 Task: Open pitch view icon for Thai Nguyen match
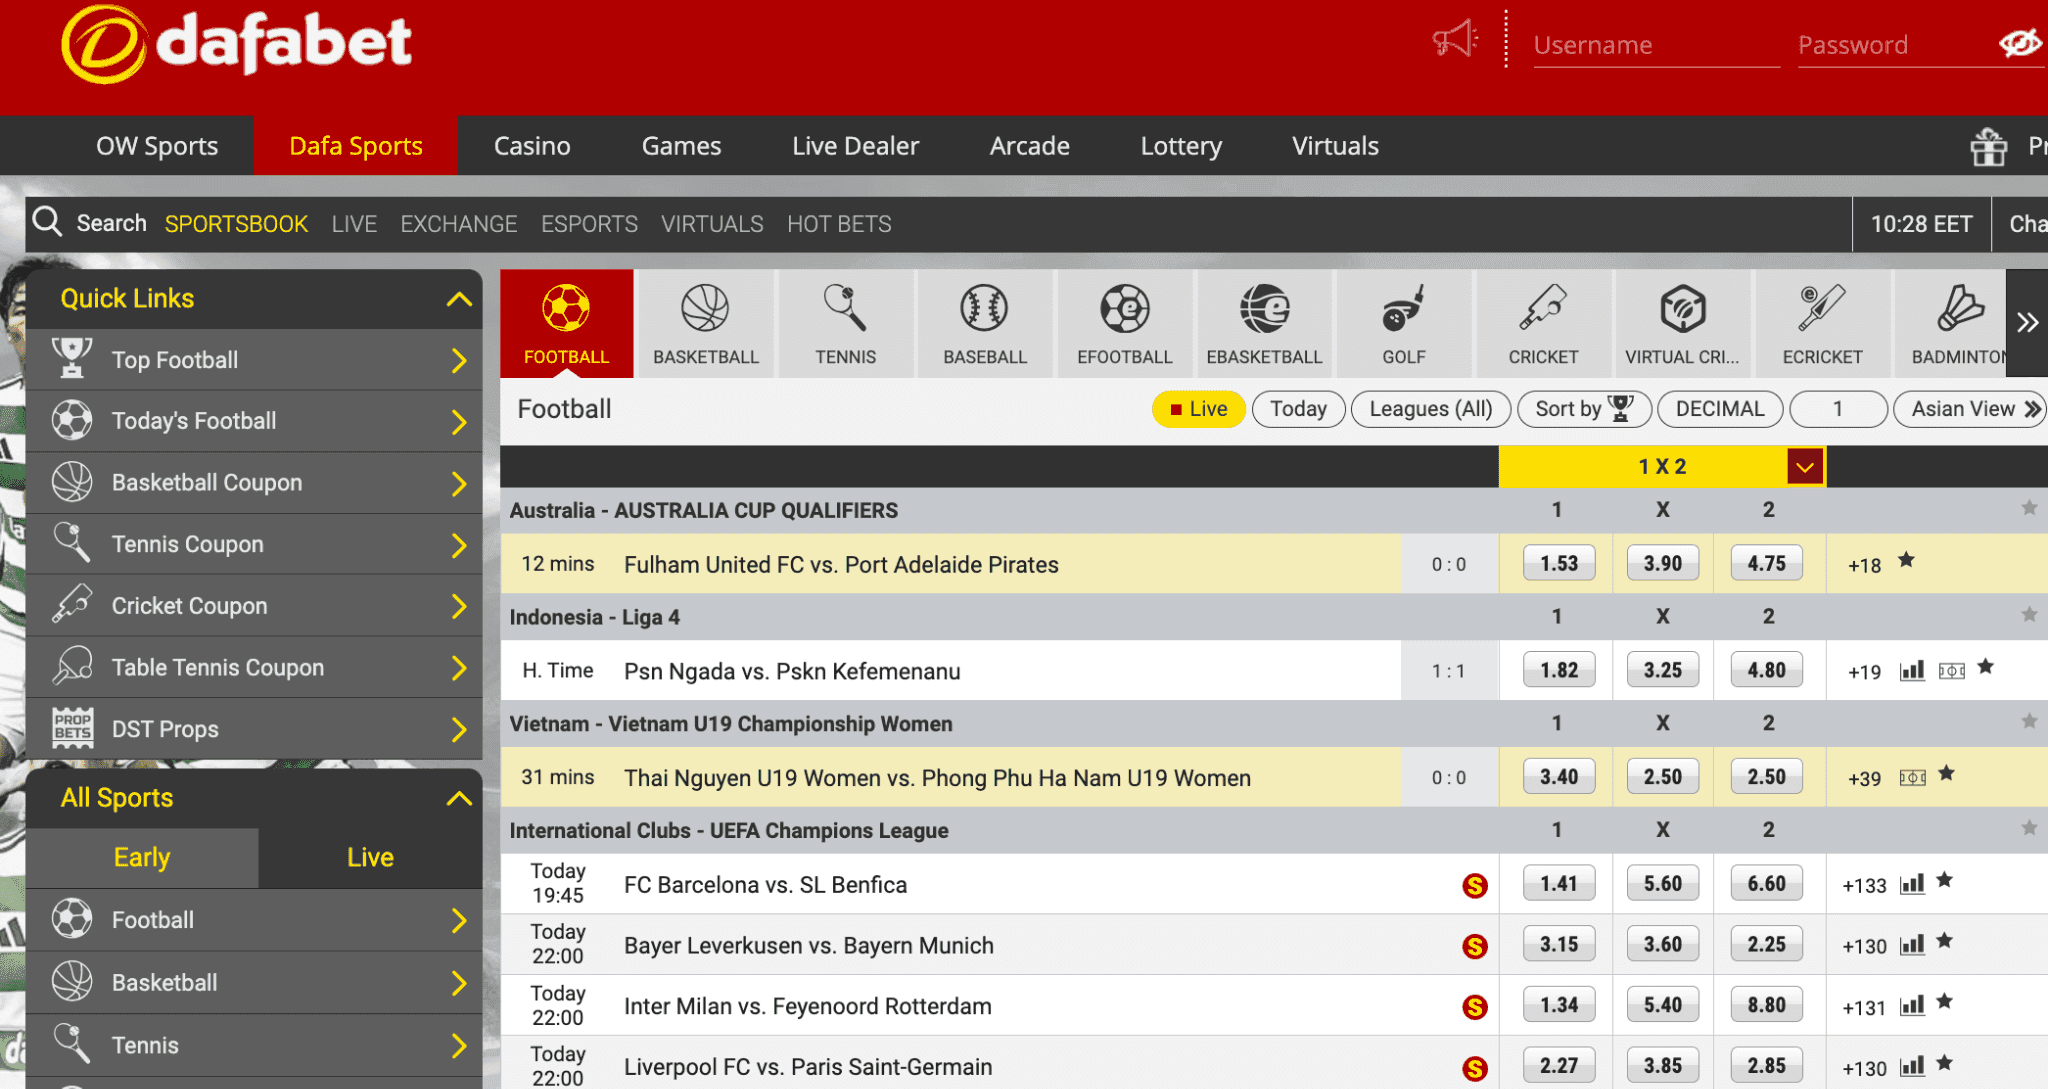(1912, 777)
